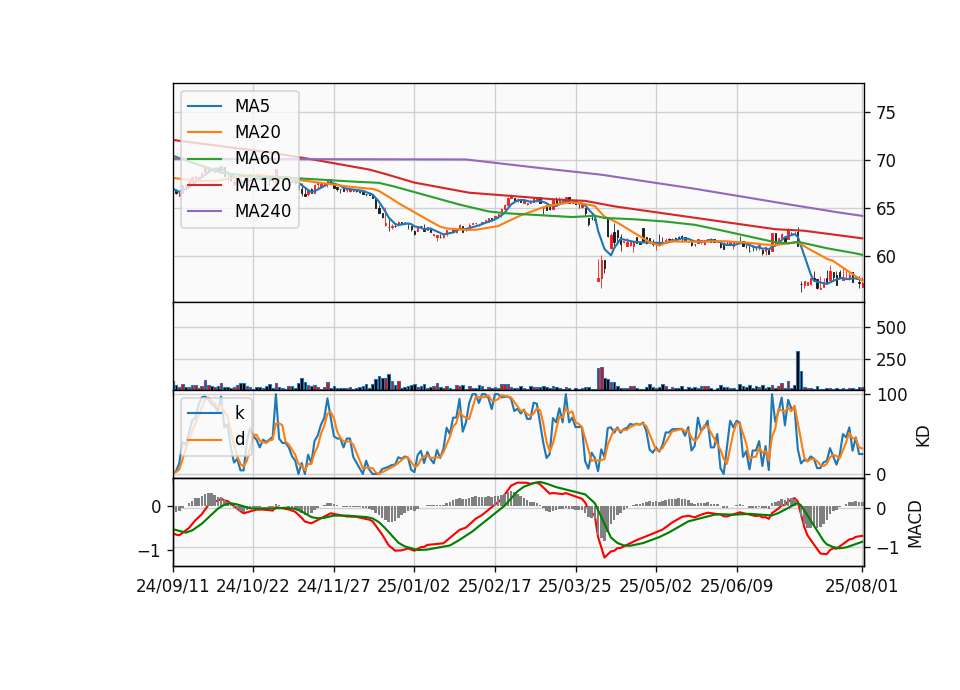Click the 60 price axis tick label
This screenshot has height=690, width=960.
886,257
